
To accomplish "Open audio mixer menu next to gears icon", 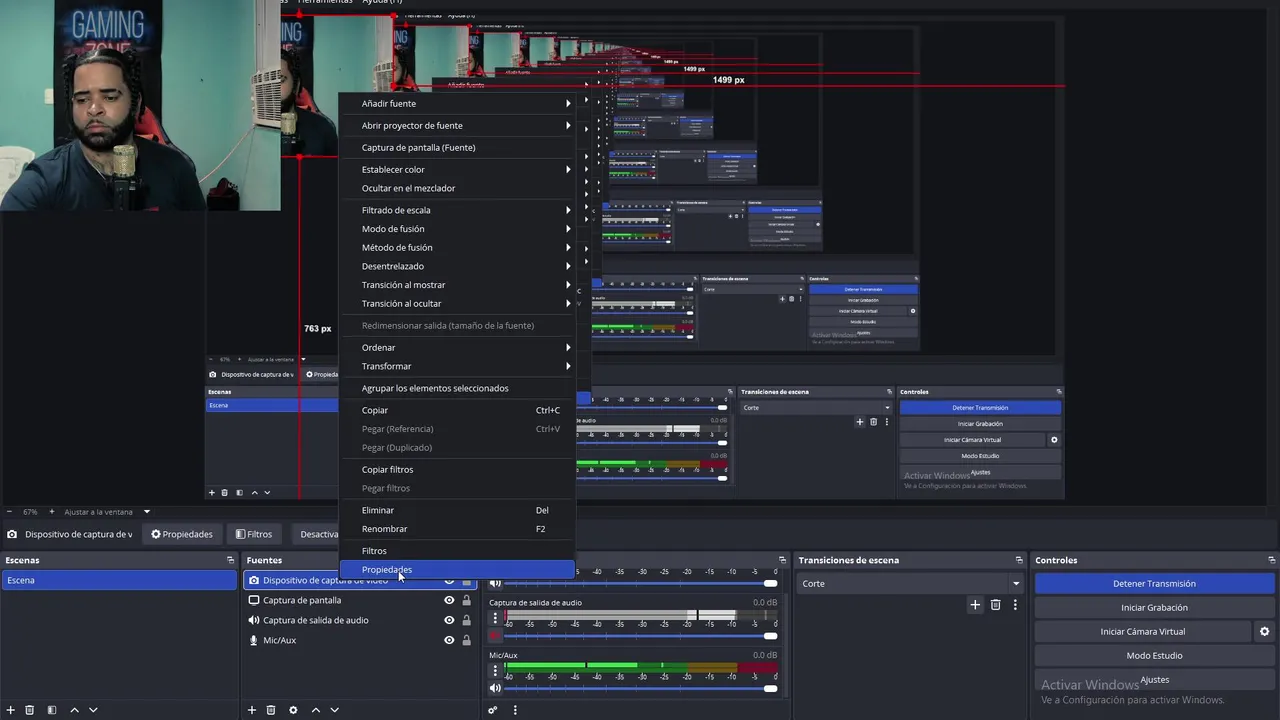I will point(515,710).
